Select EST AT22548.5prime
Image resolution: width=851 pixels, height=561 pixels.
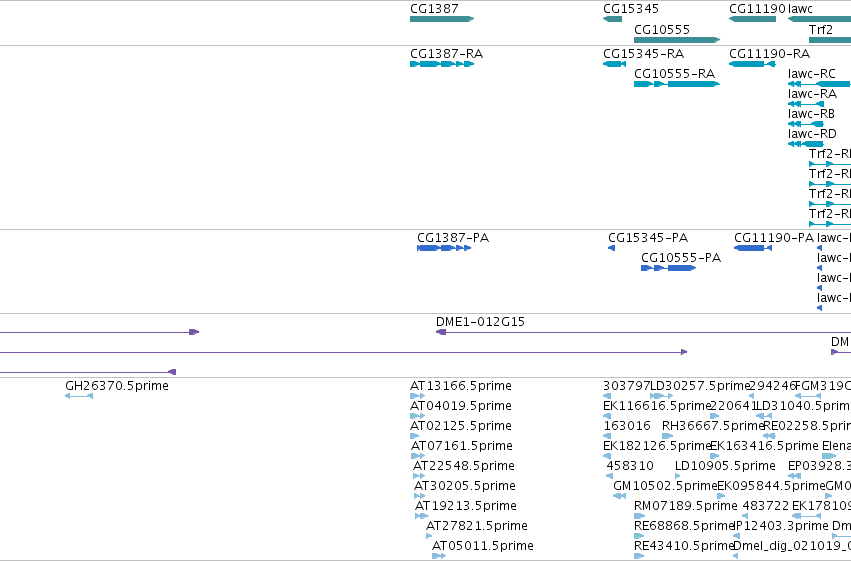pos(463,466)
